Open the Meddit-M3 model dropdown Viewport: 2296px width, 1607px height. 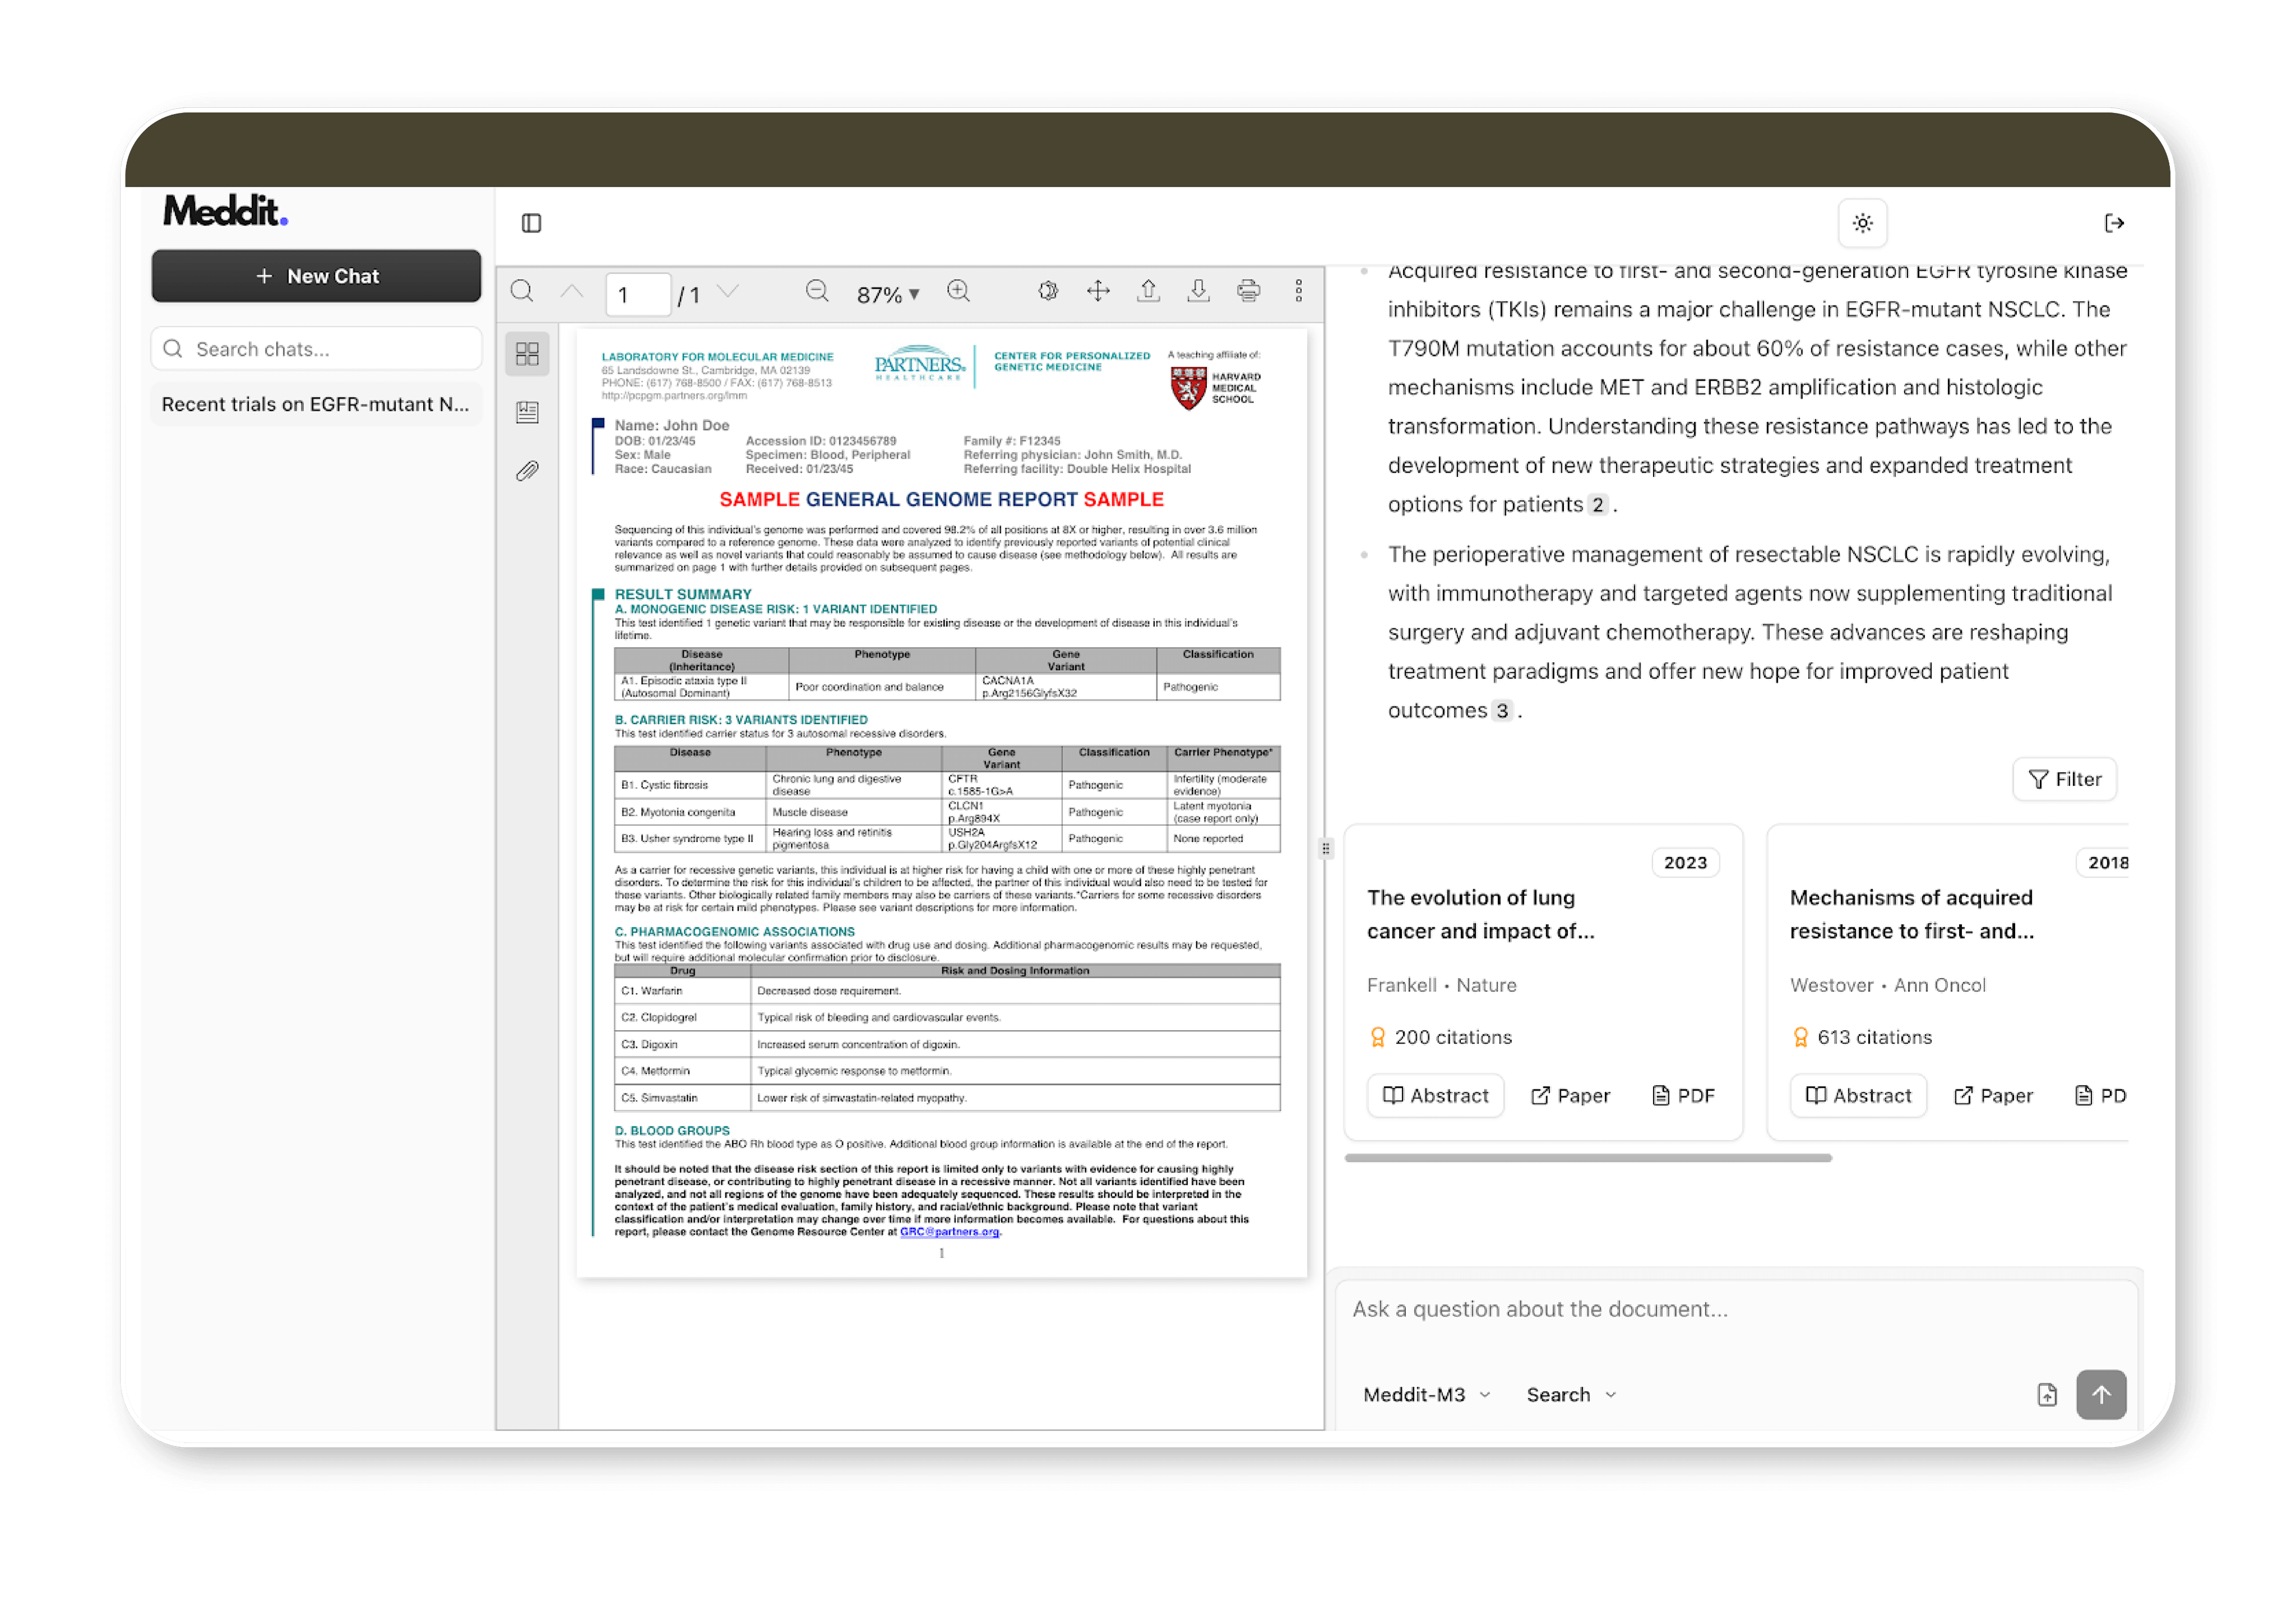tap(1426, 1394)
